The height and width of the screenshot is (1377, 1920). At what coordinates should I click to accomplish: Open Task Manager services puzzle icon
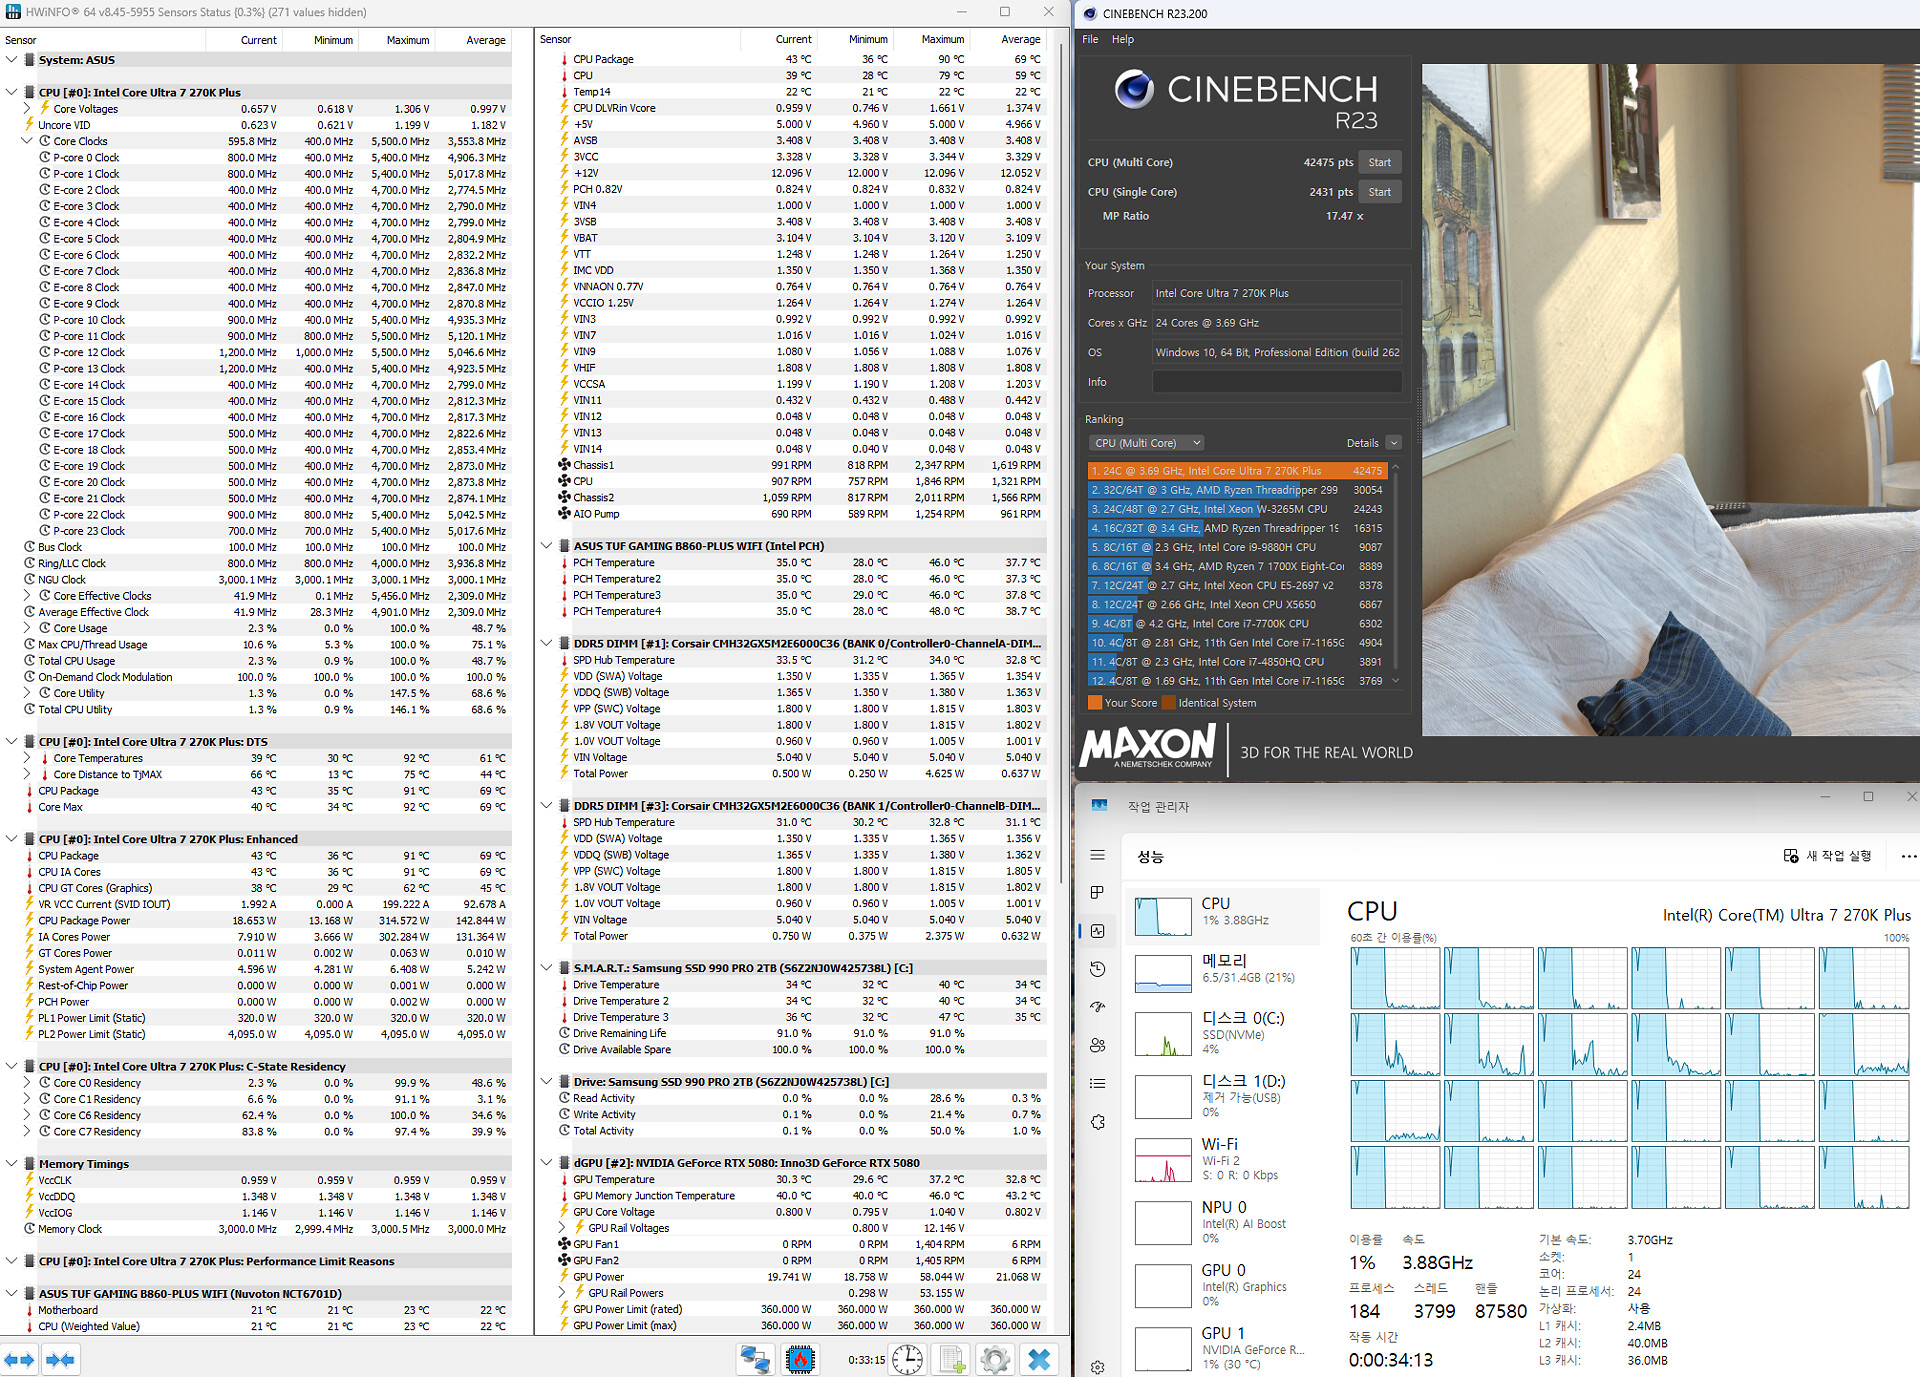pyautogui.click(x=1097, y=1122)
